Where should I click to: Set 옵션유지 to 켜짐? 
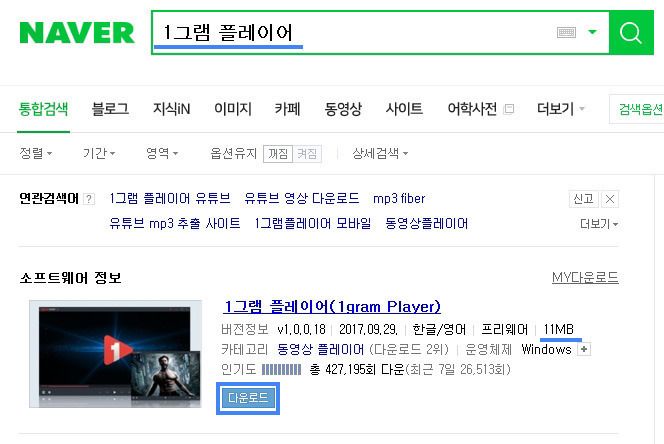[x=307, y=153]
